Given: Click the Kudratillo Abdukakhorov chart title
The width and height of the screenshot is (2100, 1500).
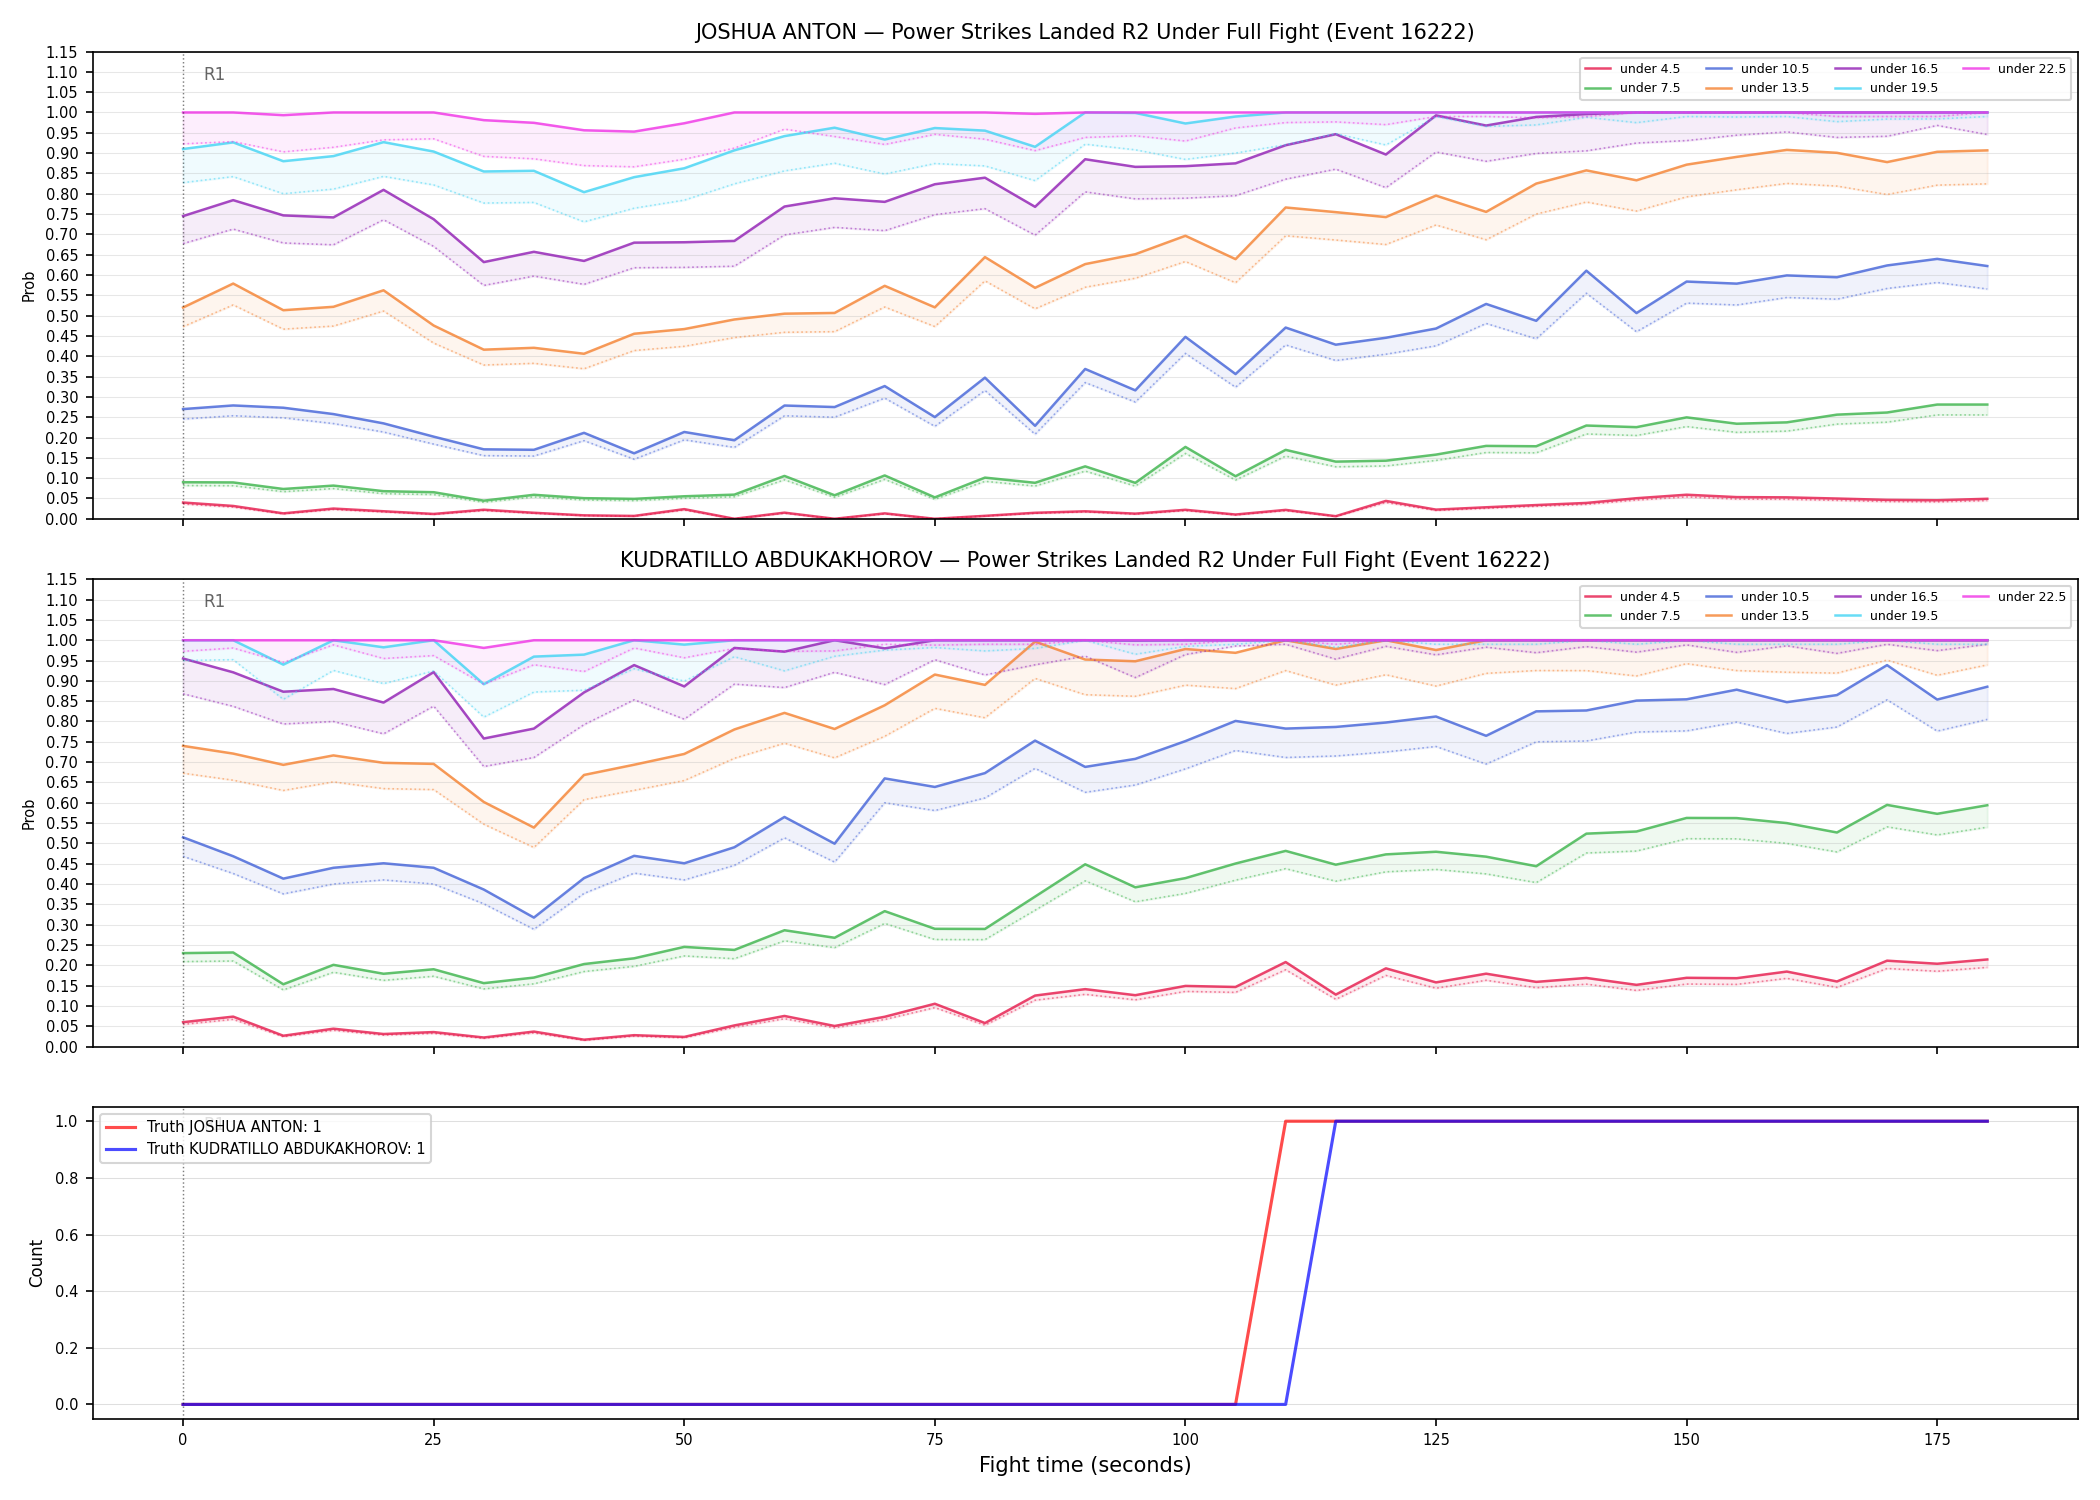Looking at the screenshot, I should click(x=1085, y=560).
